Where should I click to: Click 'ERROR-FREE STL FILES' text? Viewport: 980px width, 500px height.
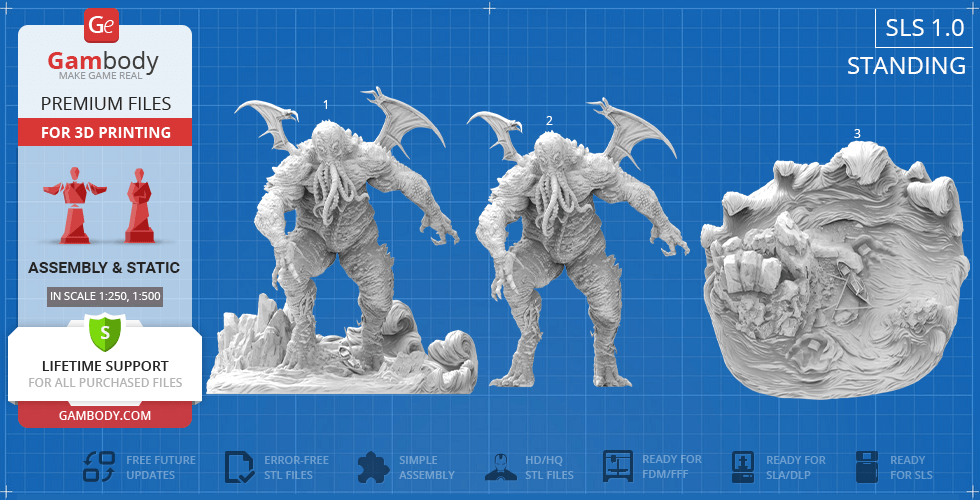296,467
